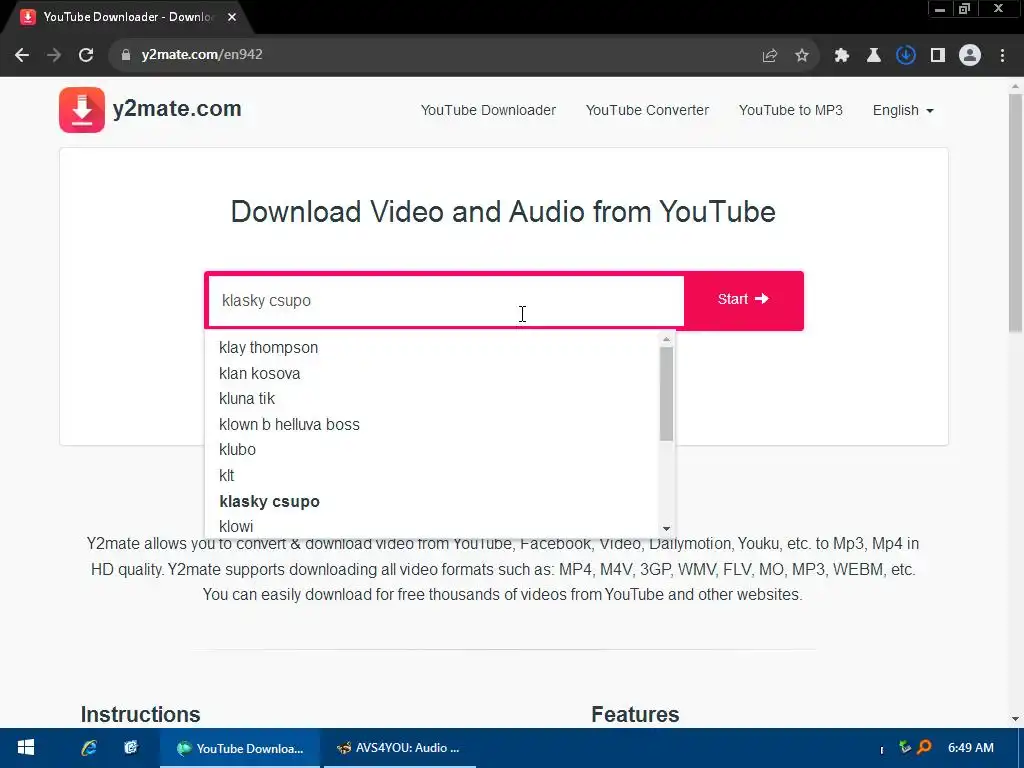Click the y2mate.com site title
The image size is (1024, 768).
[177, 108]
